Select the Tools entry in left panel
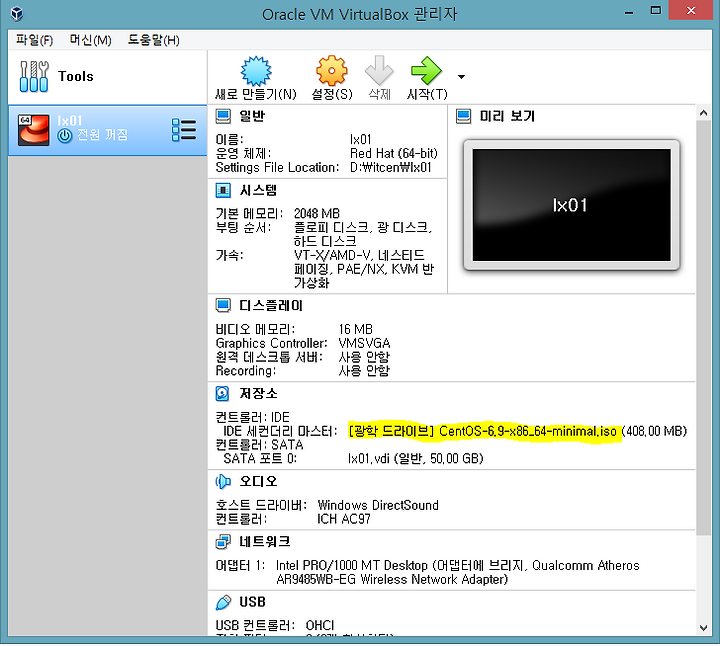This screenshot has height=646, width=720. 107,77
